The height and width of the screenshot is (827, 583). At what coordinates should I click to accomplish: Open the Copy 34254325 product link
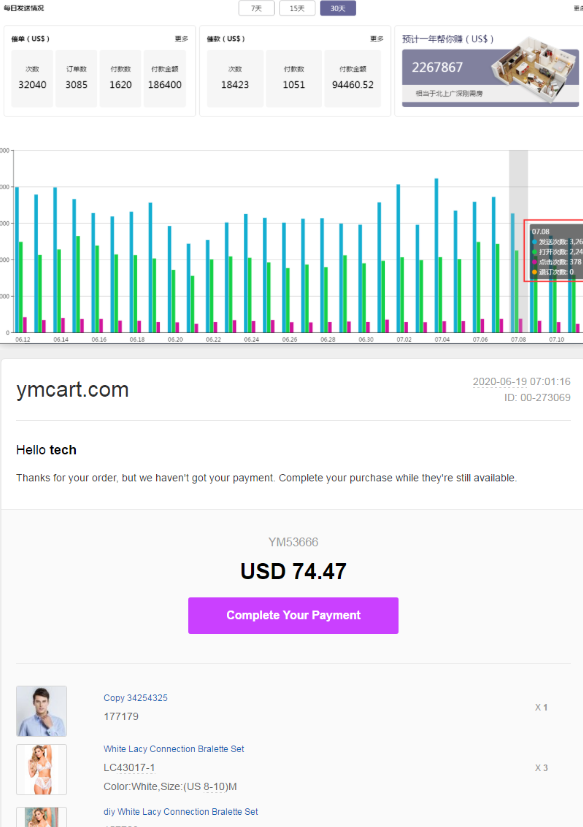[136, 698]
